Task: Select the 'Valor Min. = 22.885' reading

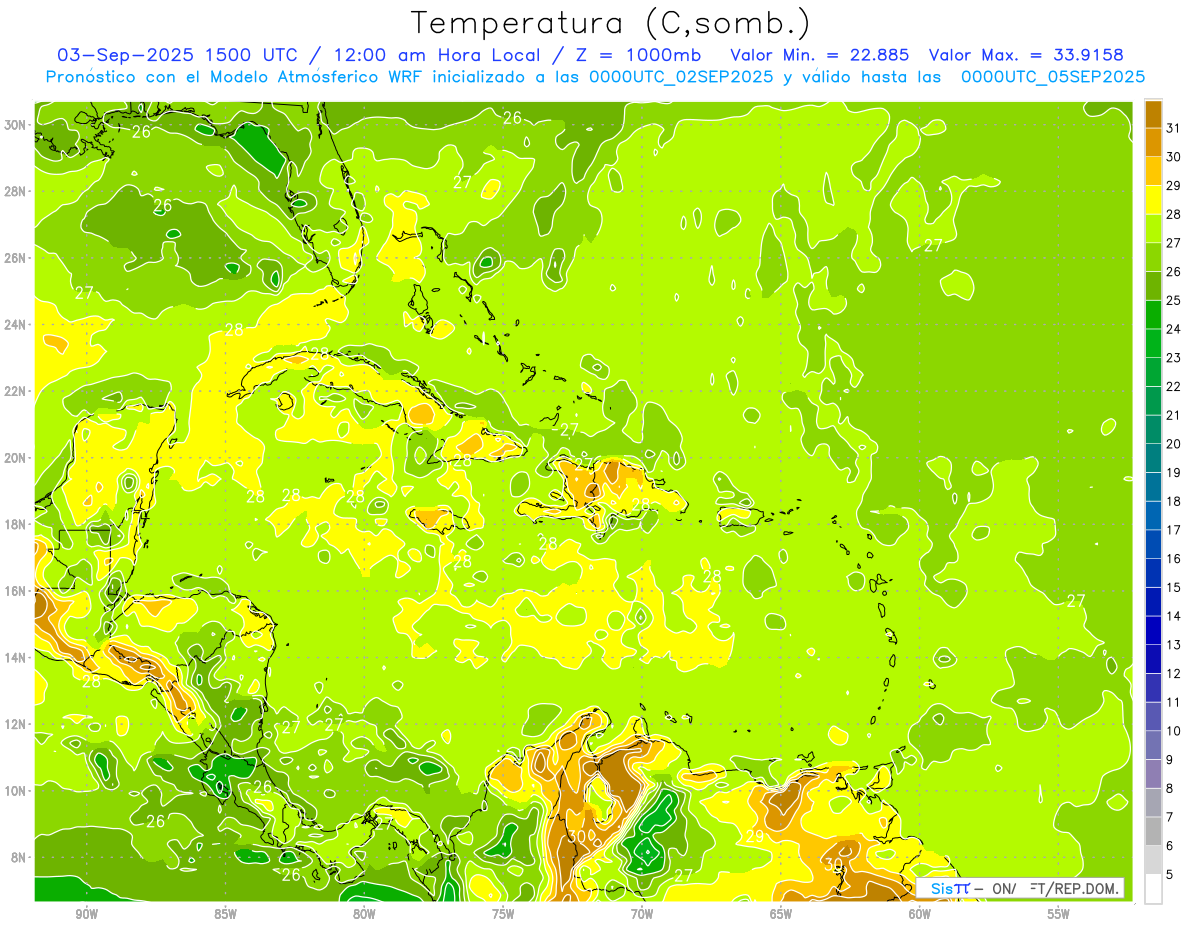Action: click(x=820, y=55)
